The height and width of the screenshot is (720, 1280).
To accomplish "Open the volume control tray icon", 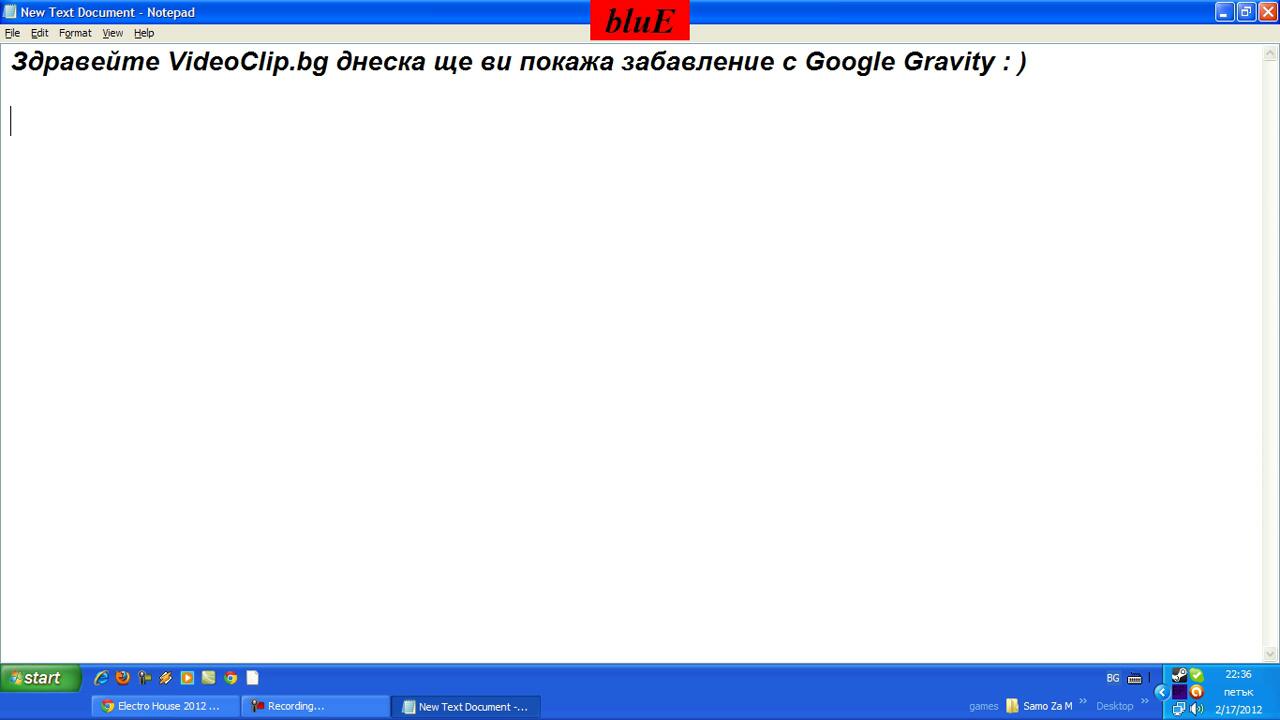I will point(1197,709).
